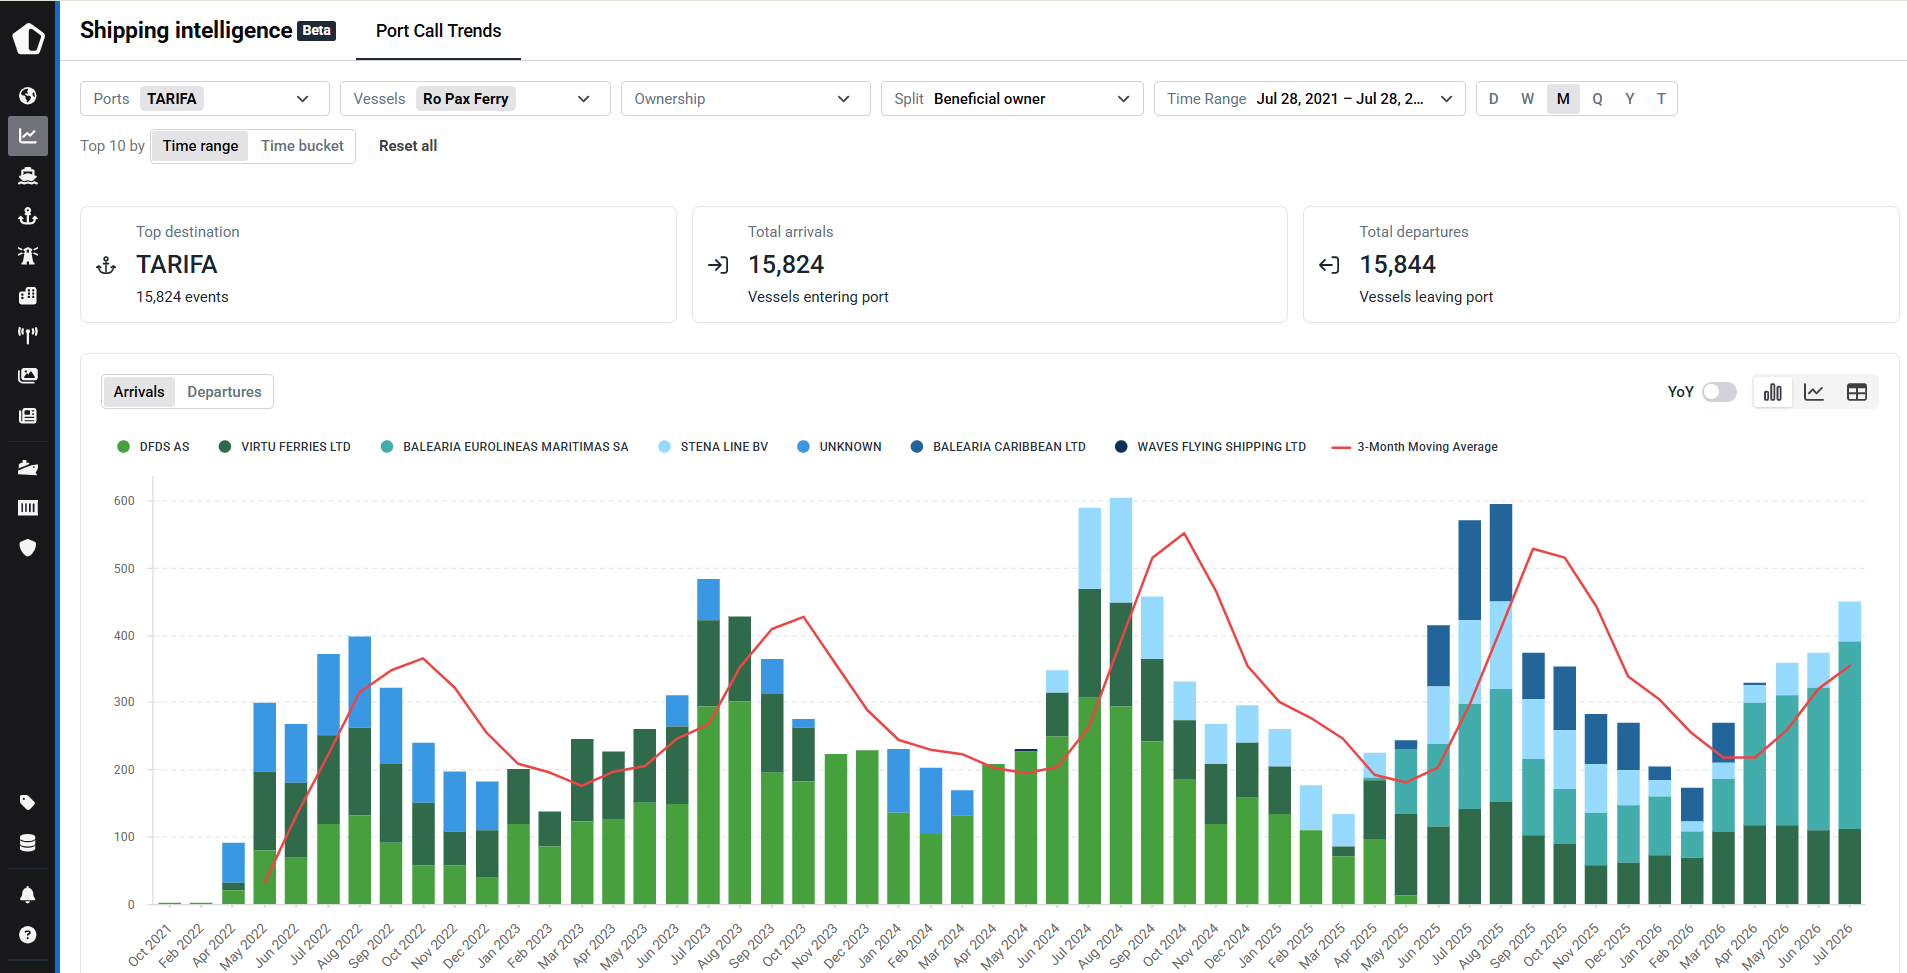Open the vessel ship icon in sidebar
Viewport: 1907px width, 973px height.
(28, 176)
